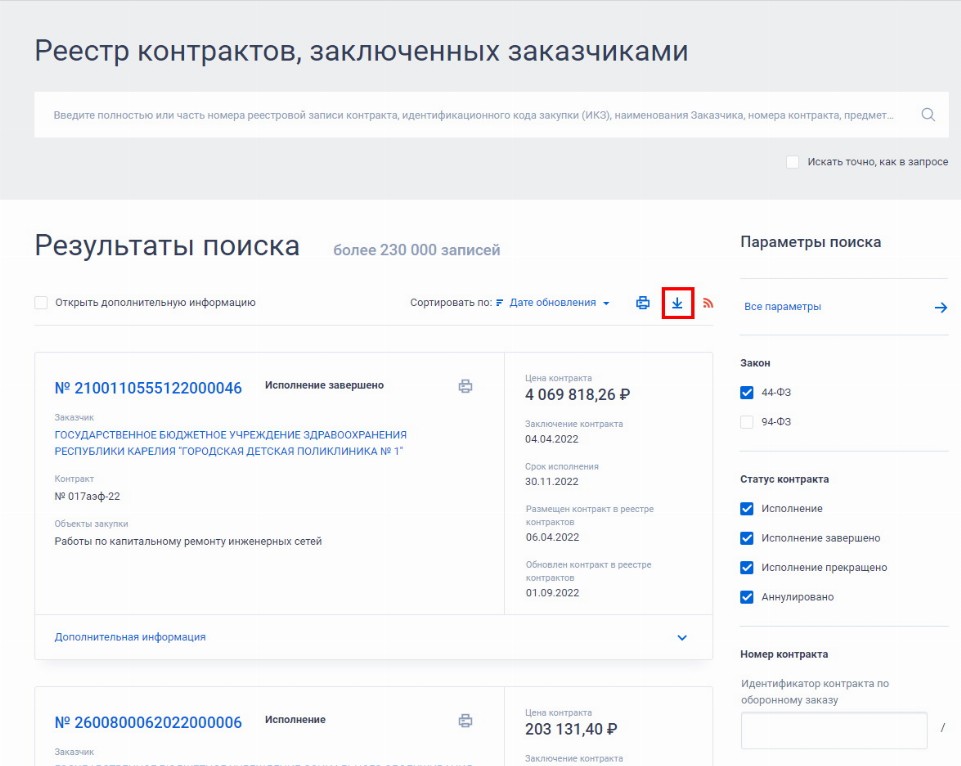The image size is (961, 766).
Task: Open the Все параметры link
Action: point(783,307)
